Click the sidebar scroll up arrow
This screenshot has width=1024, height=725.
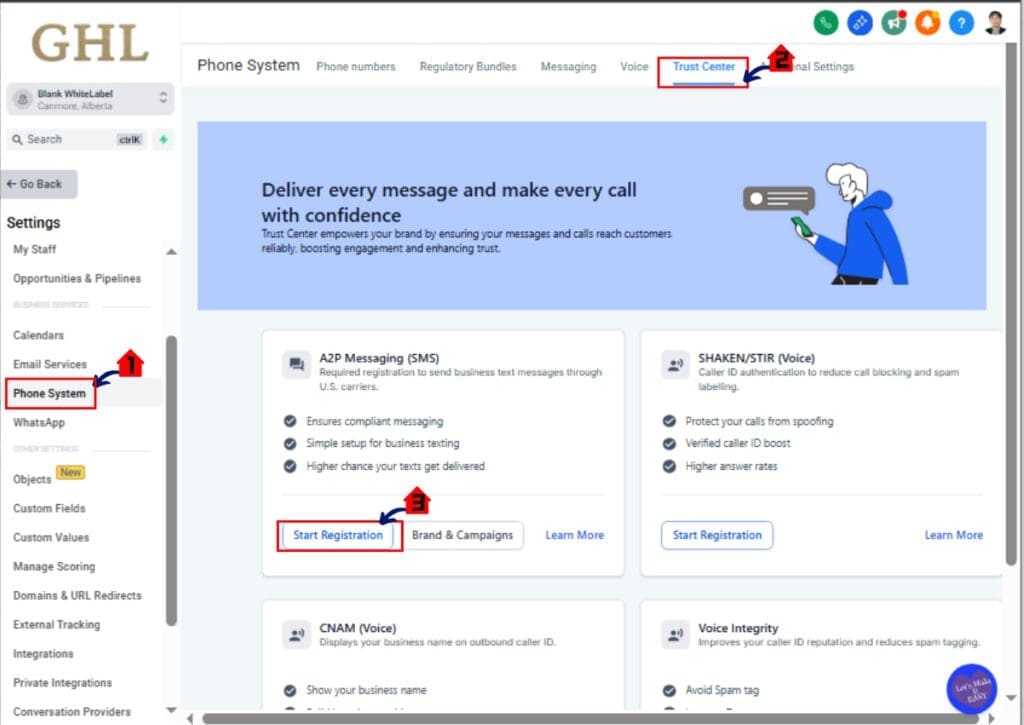tap(171, 251)
